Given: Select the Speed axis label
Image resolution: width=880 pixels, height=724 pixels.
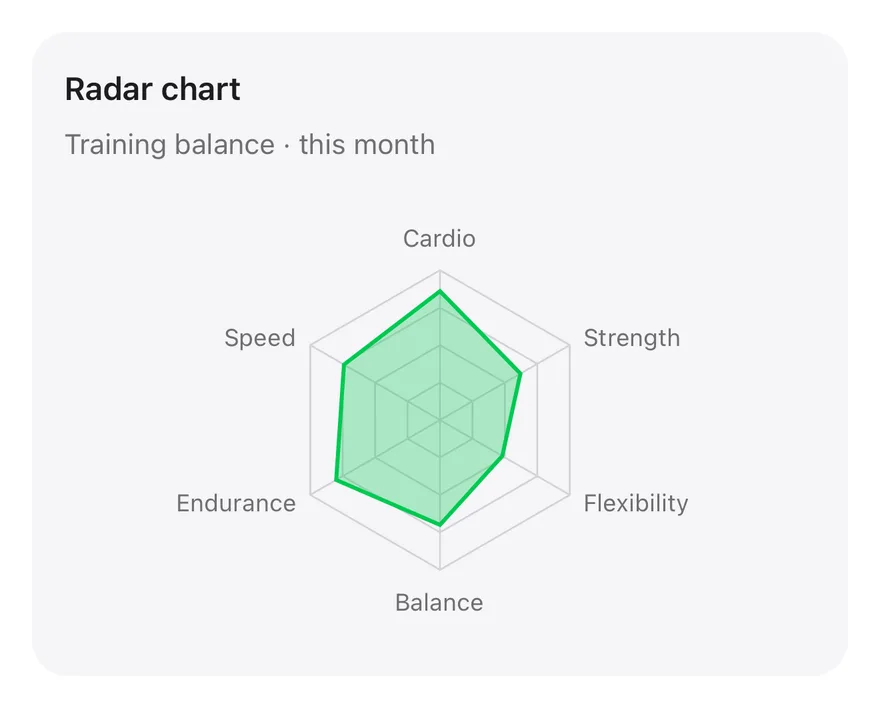Looking at the screenshot, I should coord(259,338).
